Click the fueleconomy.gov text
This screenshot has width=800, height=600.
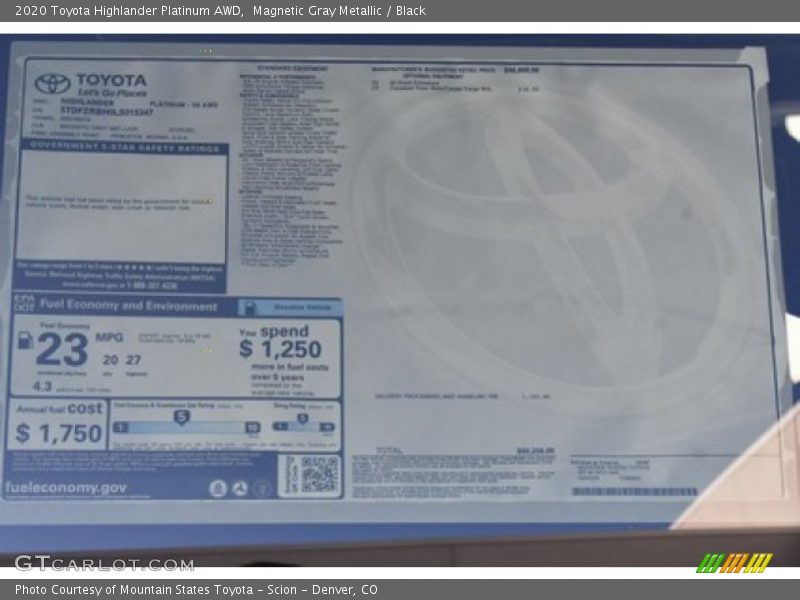pos(66,488)
